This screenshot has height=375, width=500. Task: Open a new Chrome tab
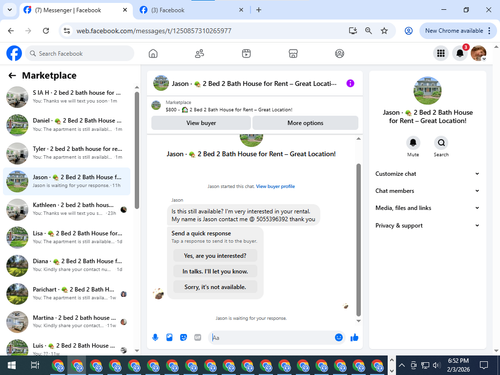[x=258, y=10]
